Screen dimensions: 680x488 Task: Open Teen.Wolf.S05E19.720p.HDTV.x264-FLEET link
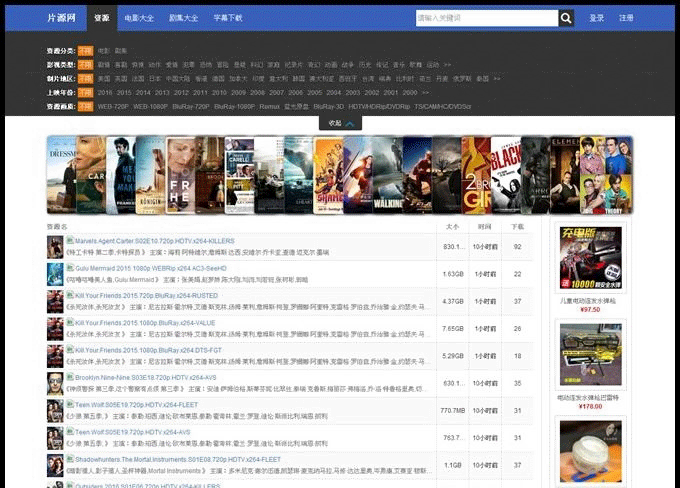coord(137,405)
